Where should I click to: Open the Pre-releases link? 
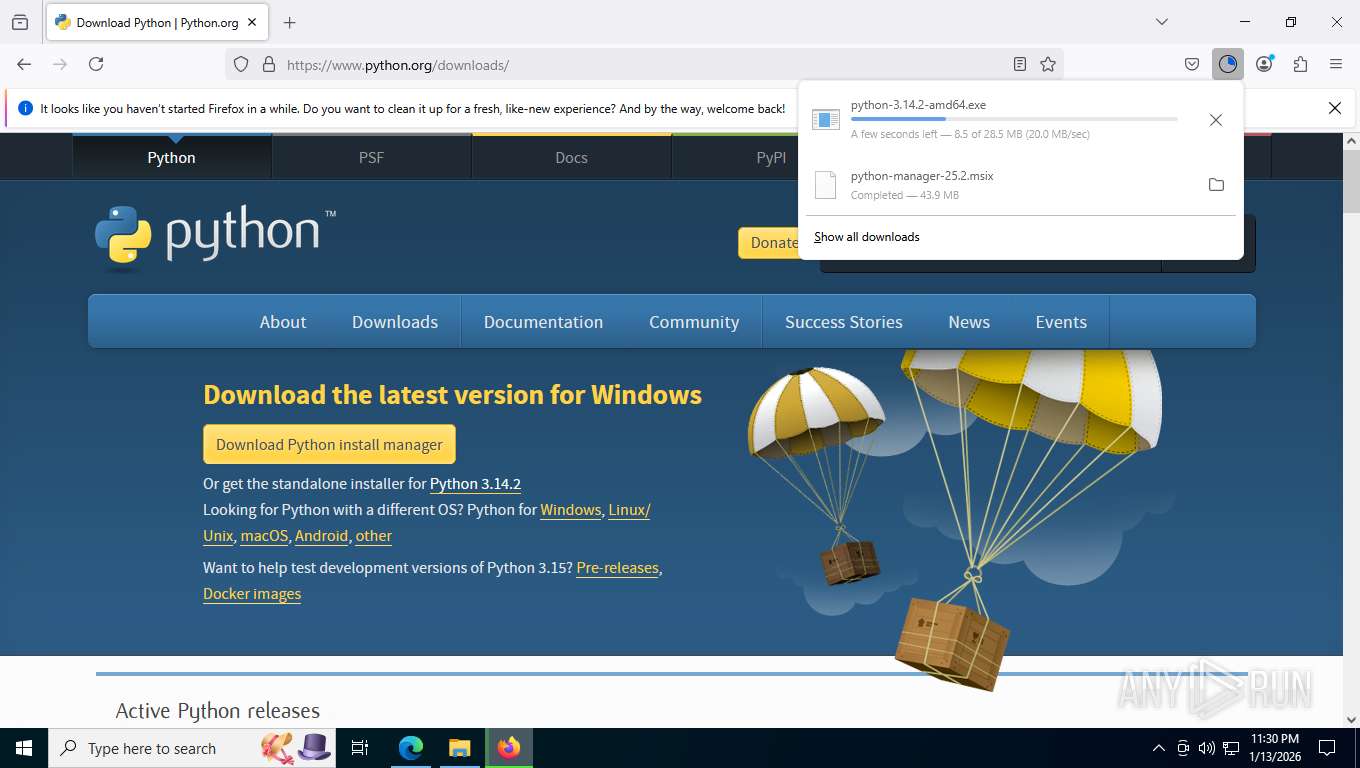[x=617, y=568]
